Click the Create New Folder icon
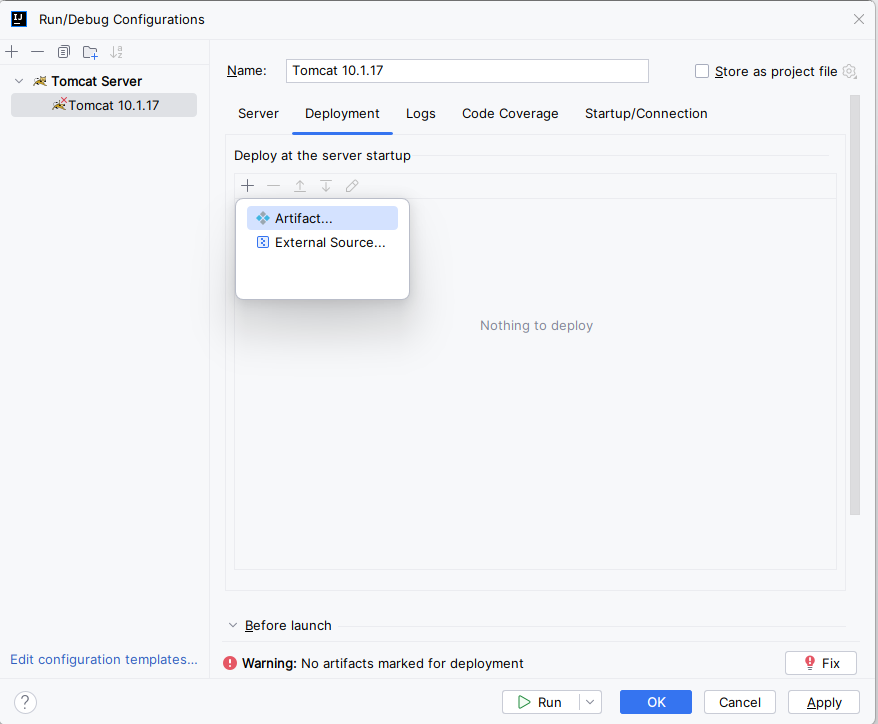The image size is (878, 724). 90,52
